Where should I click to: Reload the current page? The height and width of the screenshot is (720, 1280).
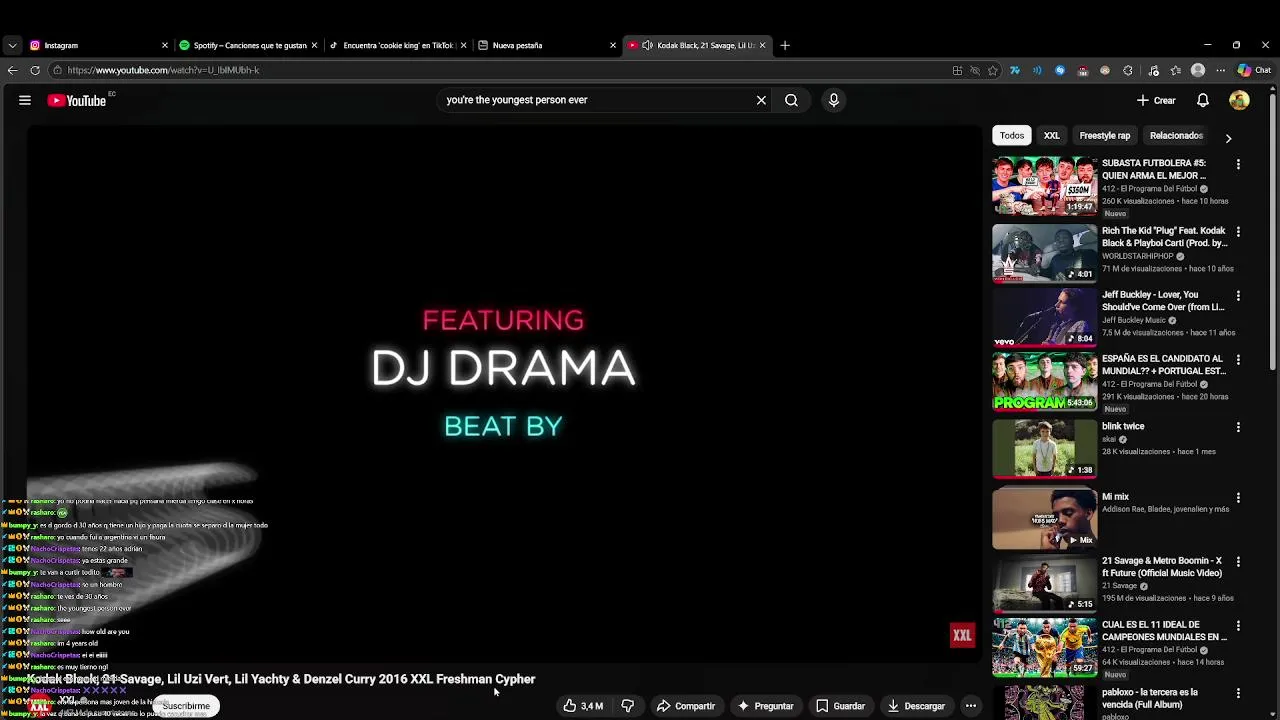point(35,70)
